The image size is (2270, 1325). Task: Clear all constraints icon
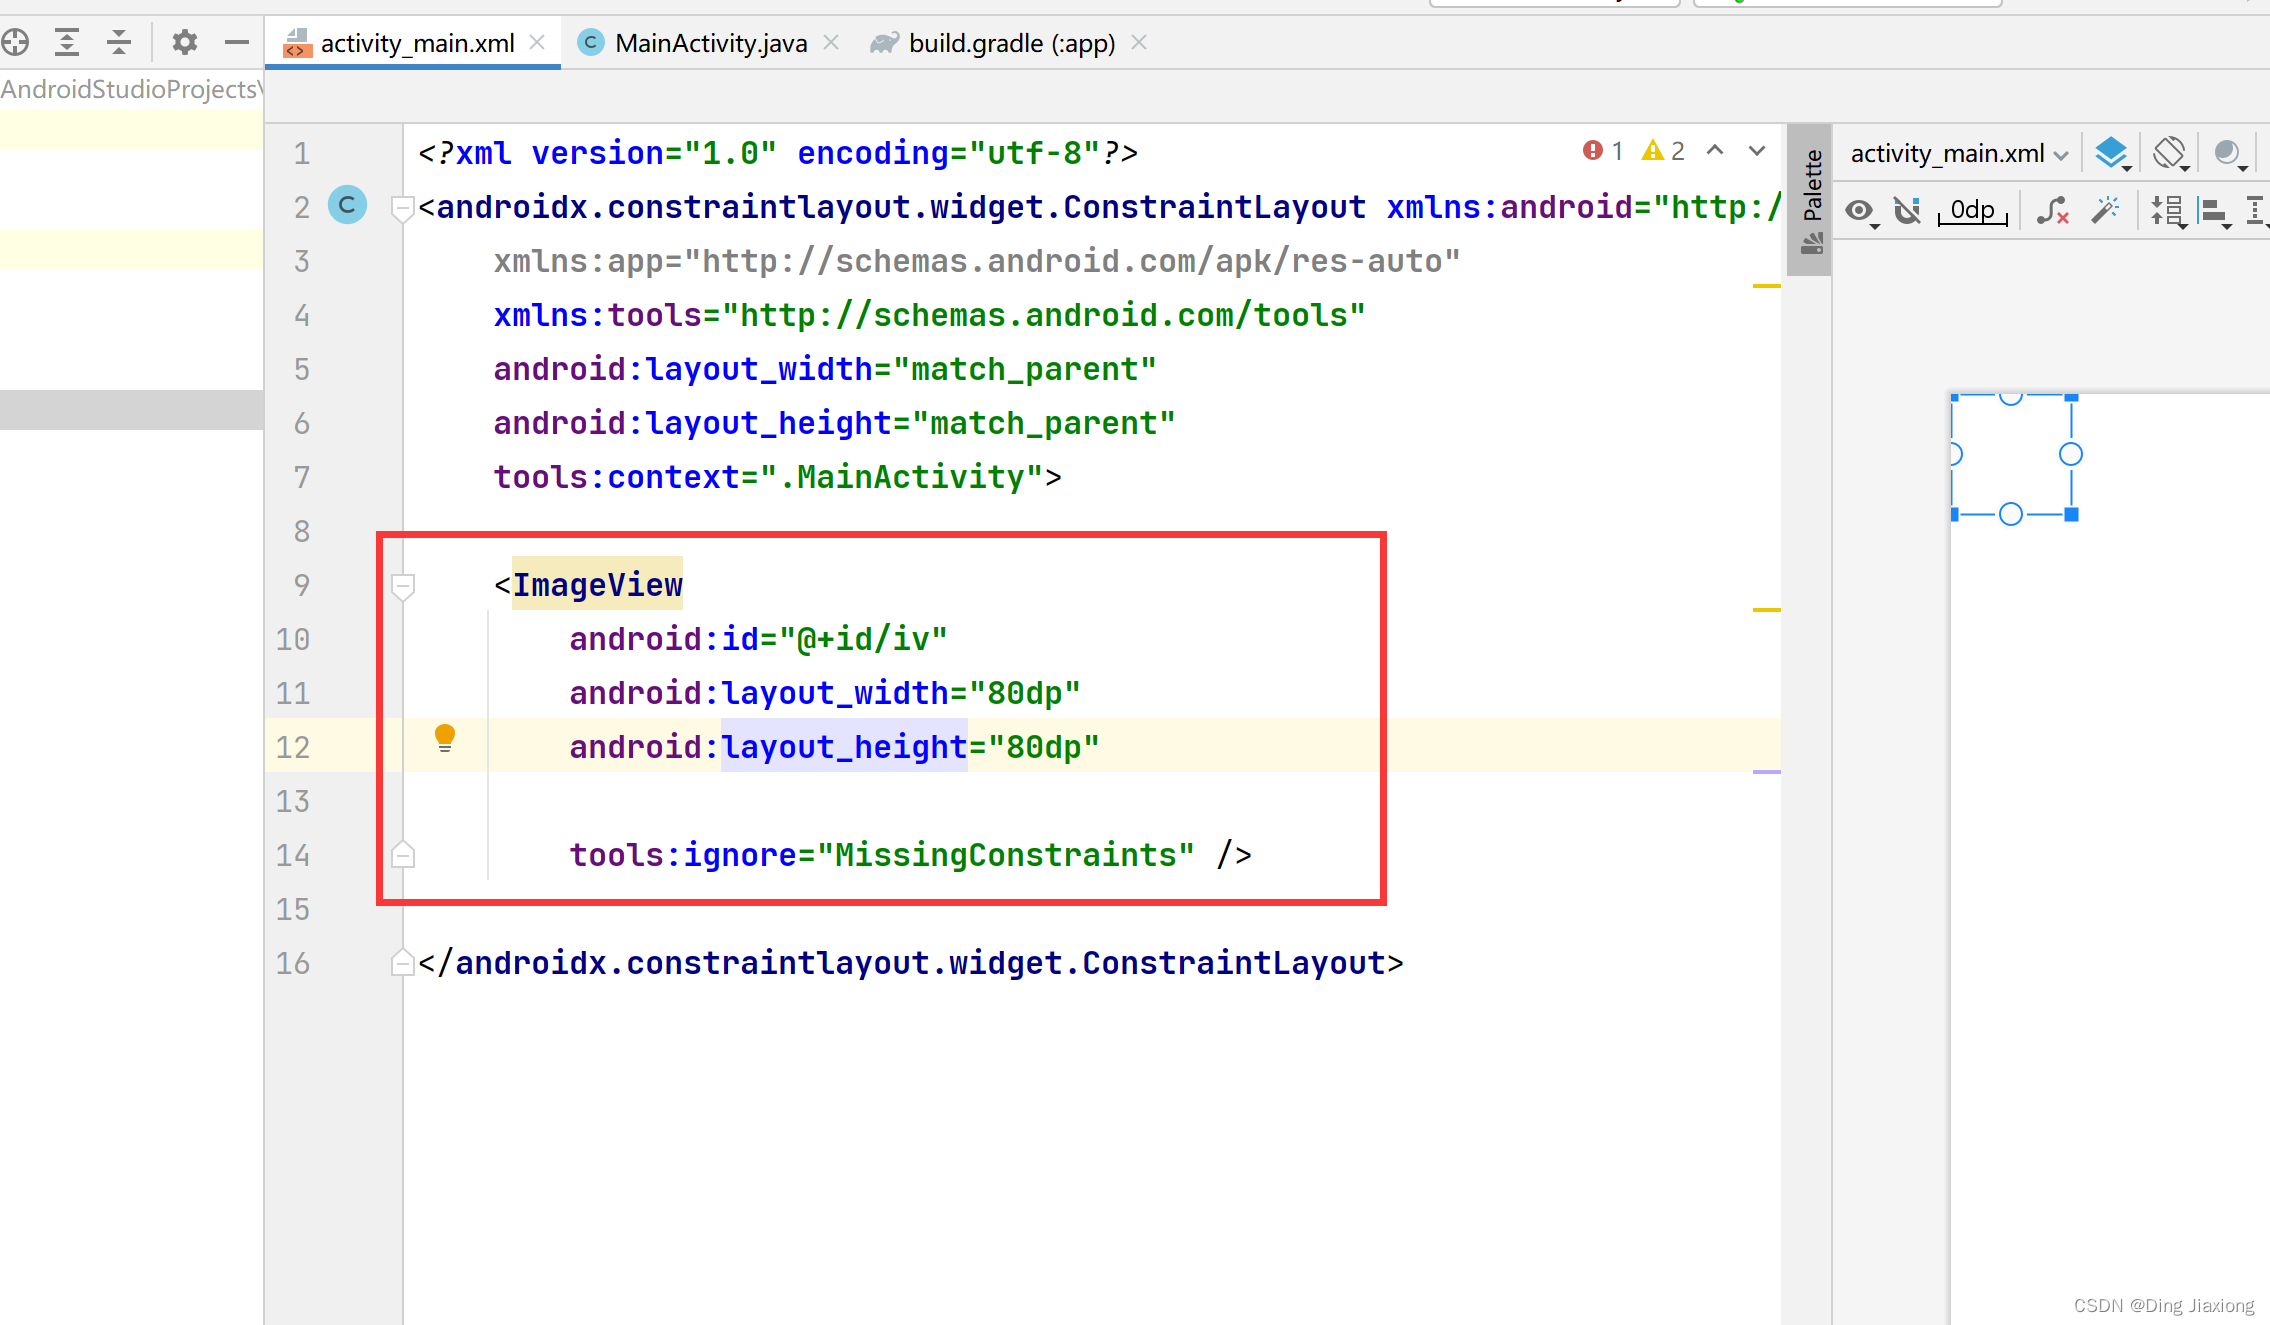(x=2052, y=211)
